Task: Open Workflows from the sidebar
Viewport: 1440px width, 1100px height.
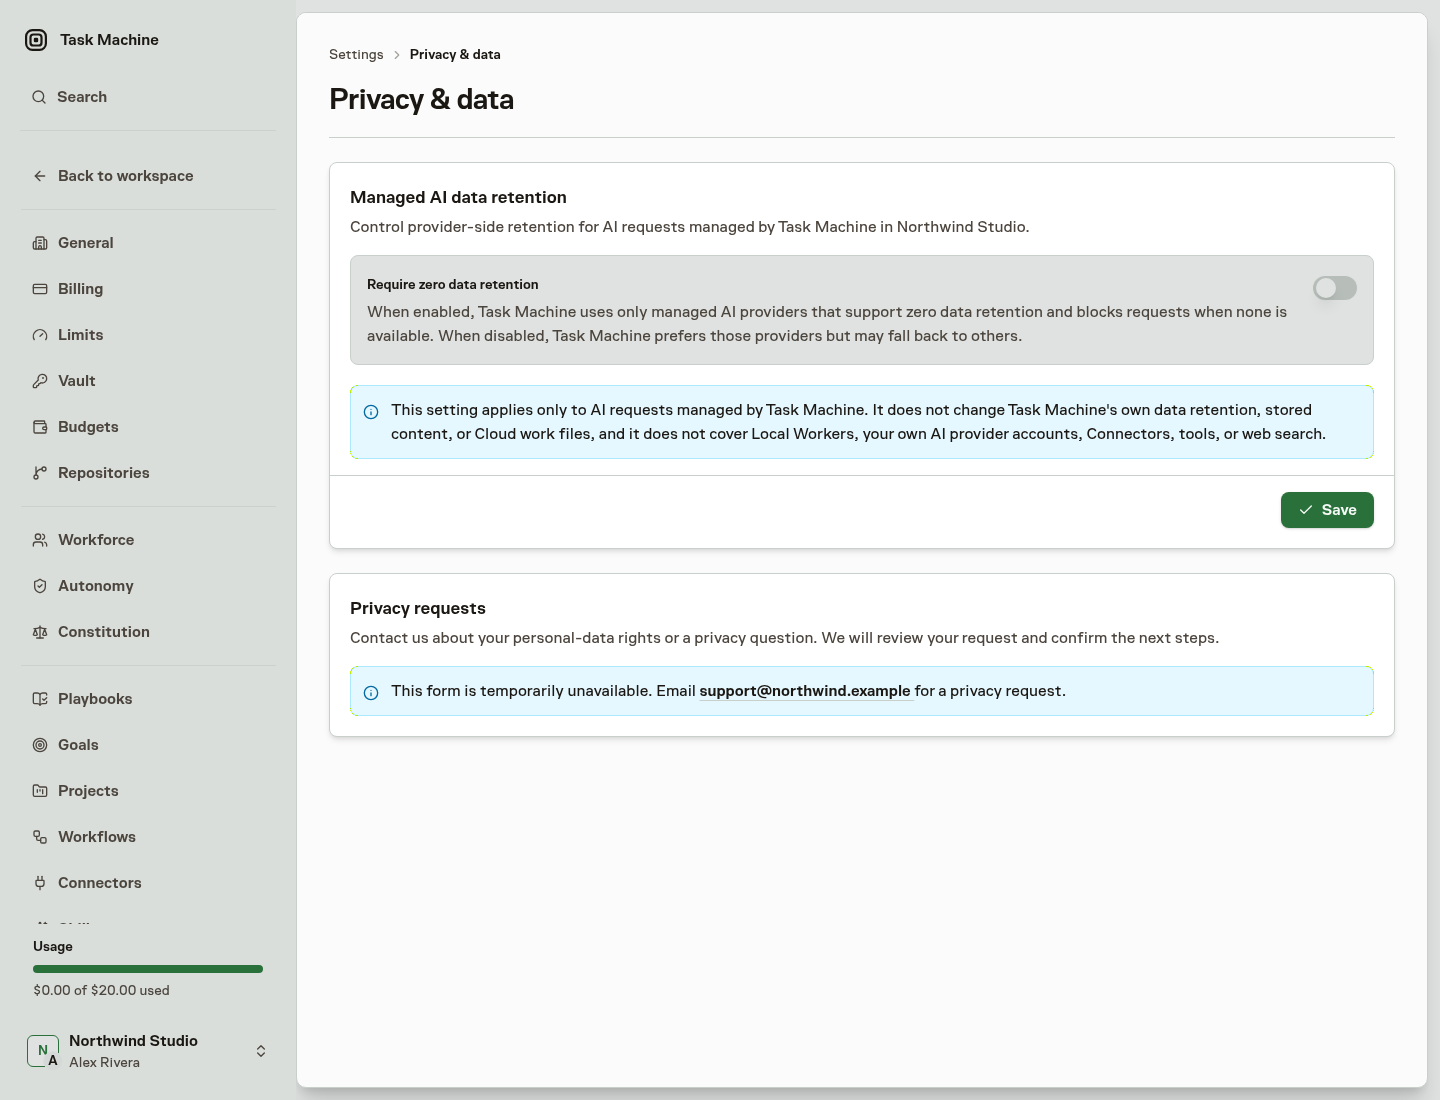Action: 148,837
